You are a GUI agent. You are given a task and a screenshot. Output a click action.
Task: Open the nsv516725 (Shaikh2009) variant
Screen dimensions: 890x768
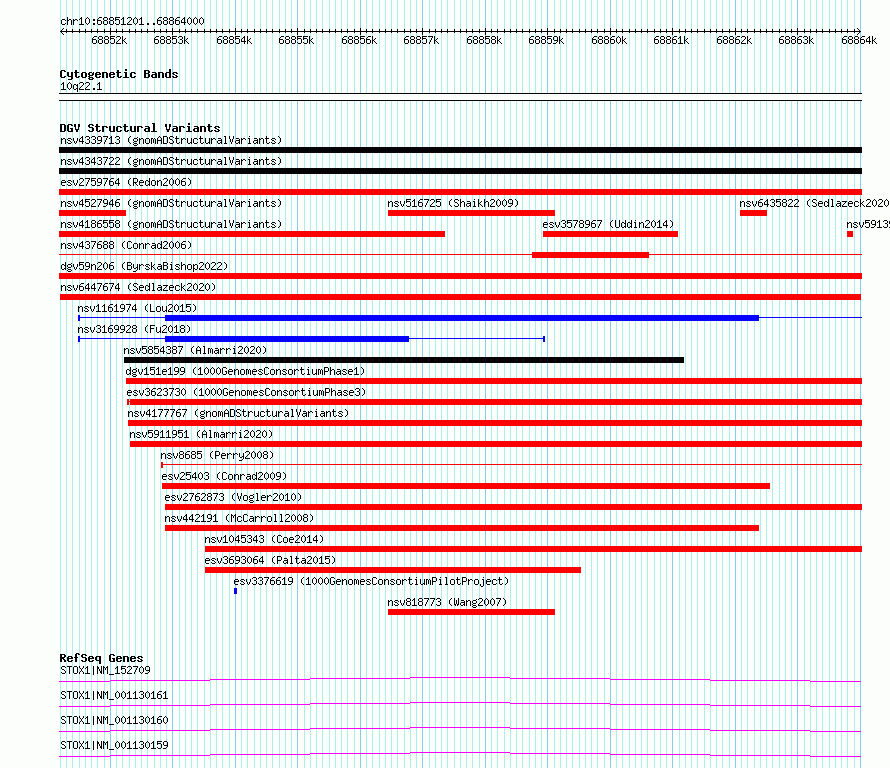453,203
